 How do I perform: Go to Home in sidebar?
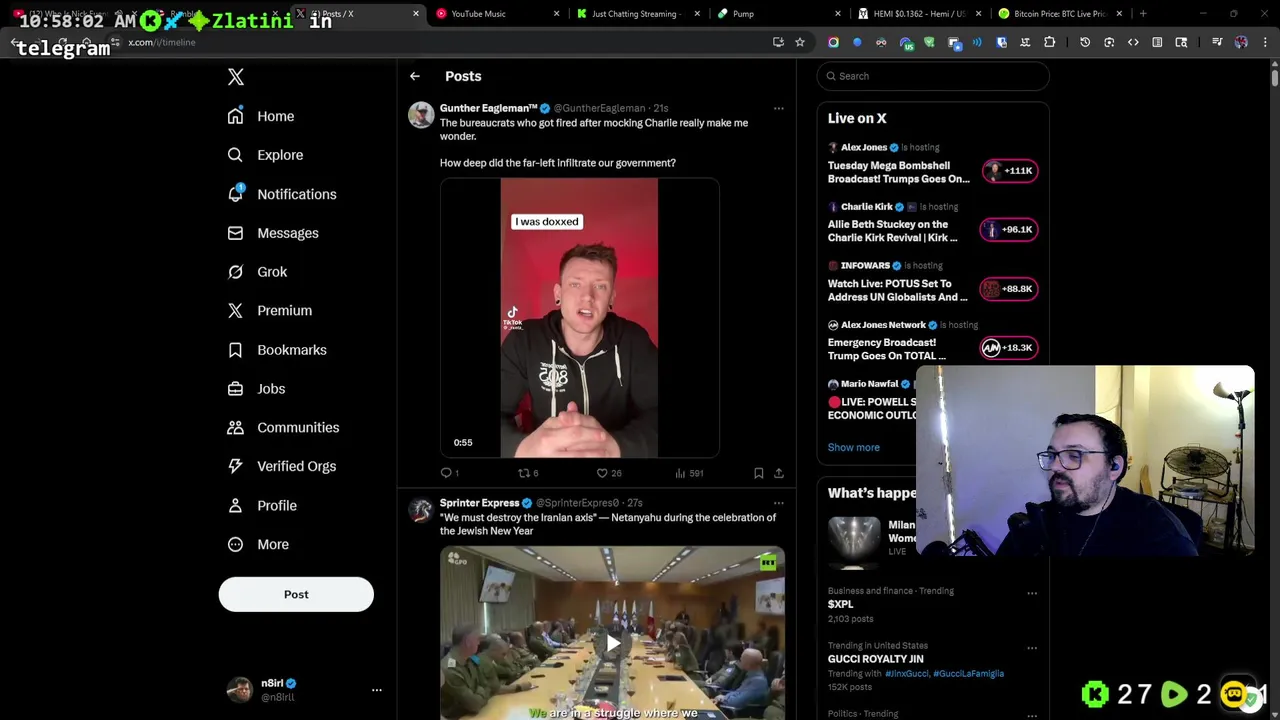click(261, 116)
